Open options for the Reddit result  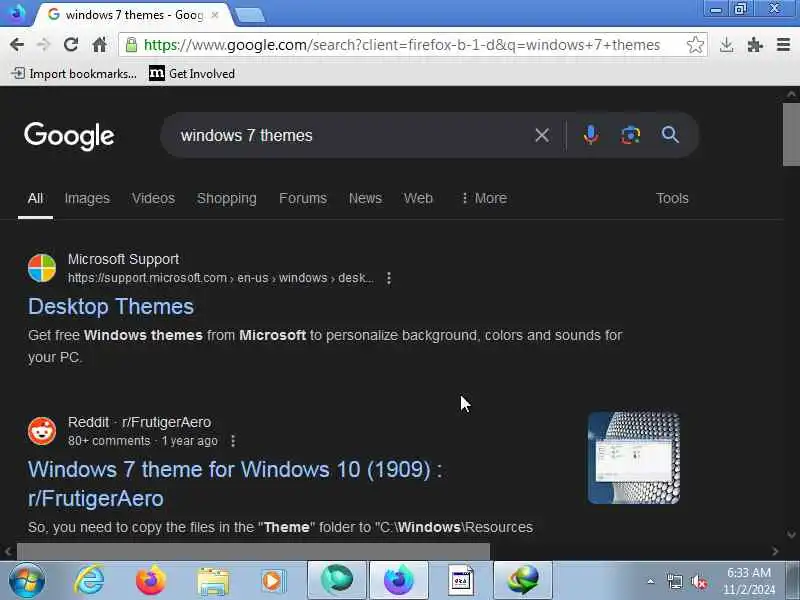click(x=233, y=441)
